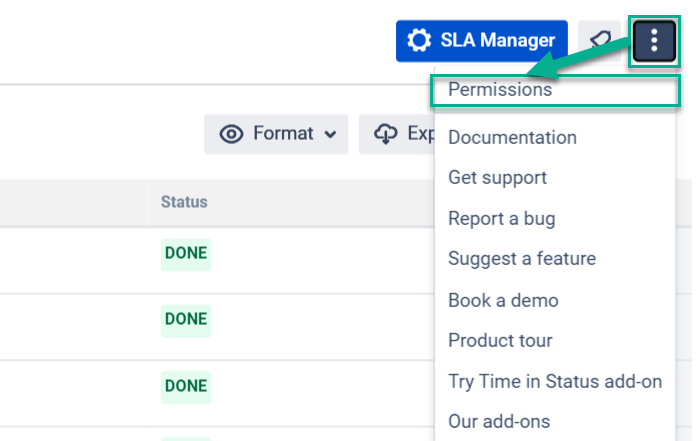Click the second DONE status badge
This screenshot has width=696, height=441.
click(x=186, y=319)
